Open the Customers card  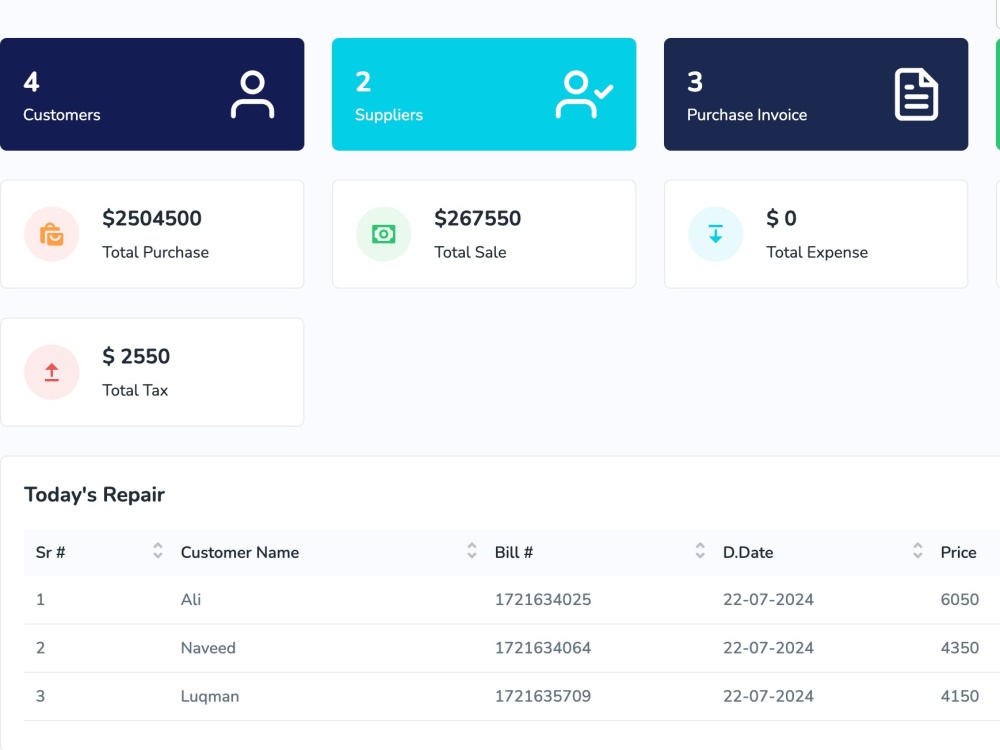[152, 94]
